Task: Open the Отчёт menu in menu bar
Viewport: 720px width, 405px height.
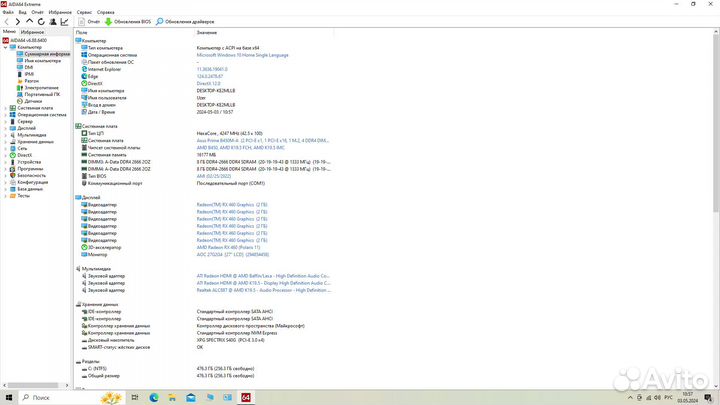Action: tap(38, 12)
